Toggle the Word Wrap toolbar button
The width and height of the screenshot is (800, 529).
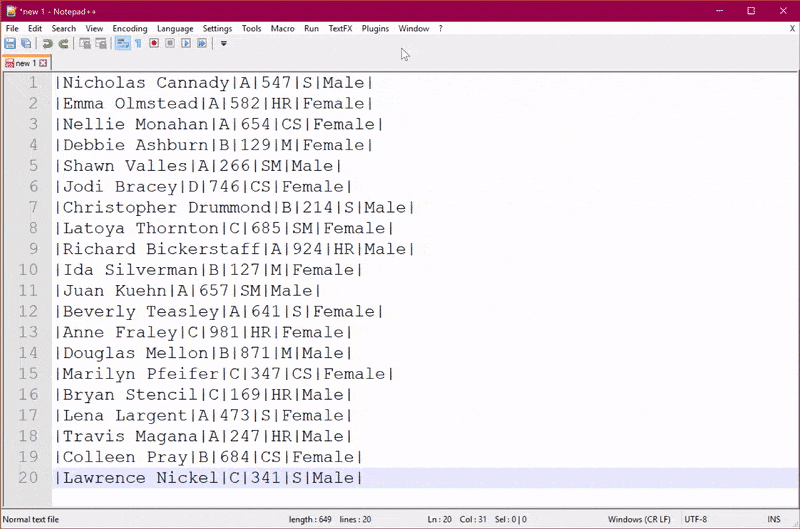pos(122,44)
